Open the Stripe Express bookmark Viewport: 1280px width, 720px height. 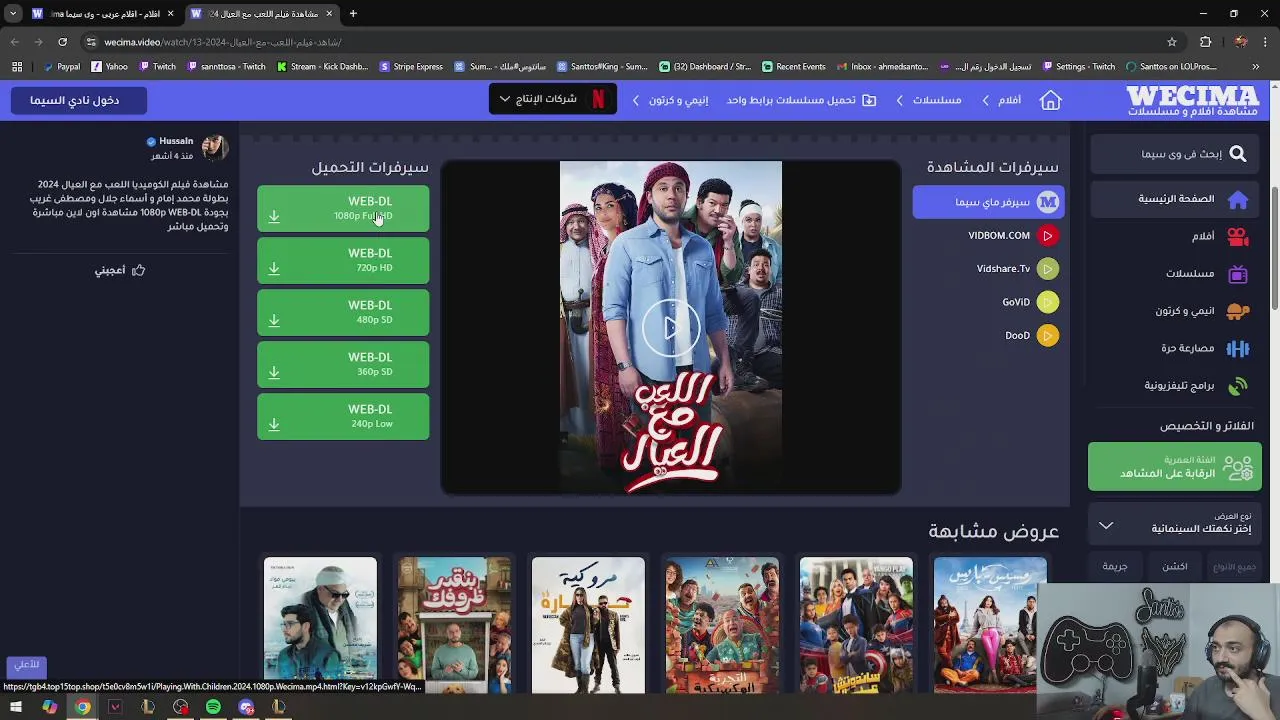click(x=411, y=67)
